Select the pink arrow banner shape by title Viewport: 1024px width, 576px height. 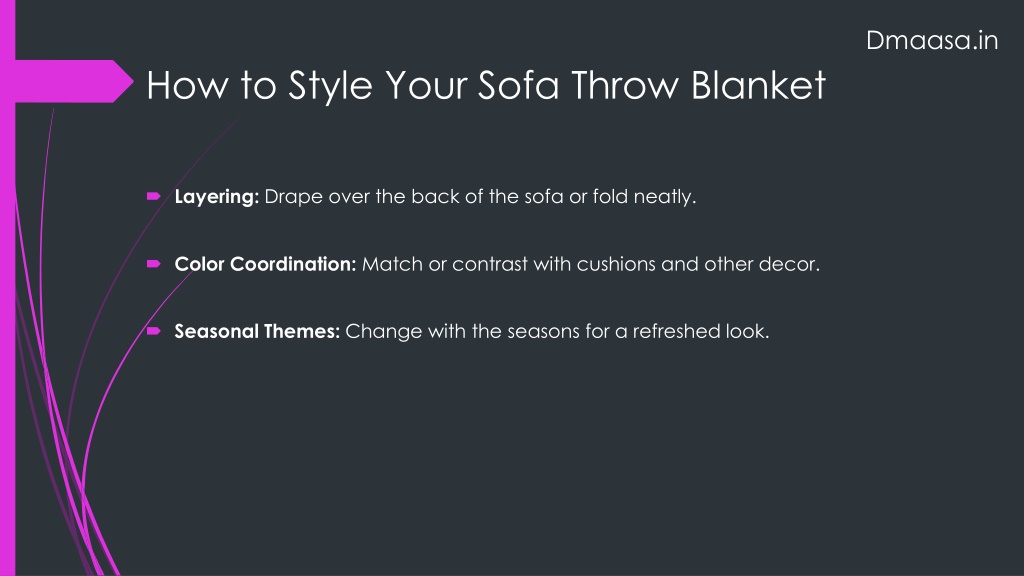[x=74, y=81]
